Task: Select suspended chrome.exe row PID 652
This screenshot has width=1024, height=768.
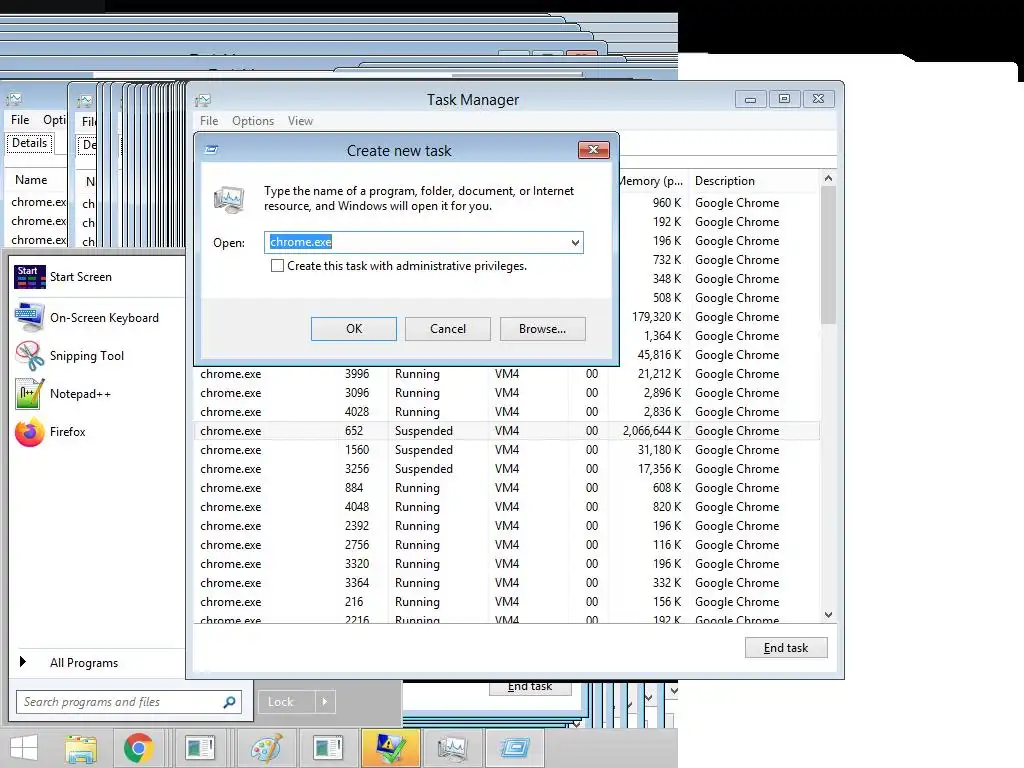Action: point(507,431)
